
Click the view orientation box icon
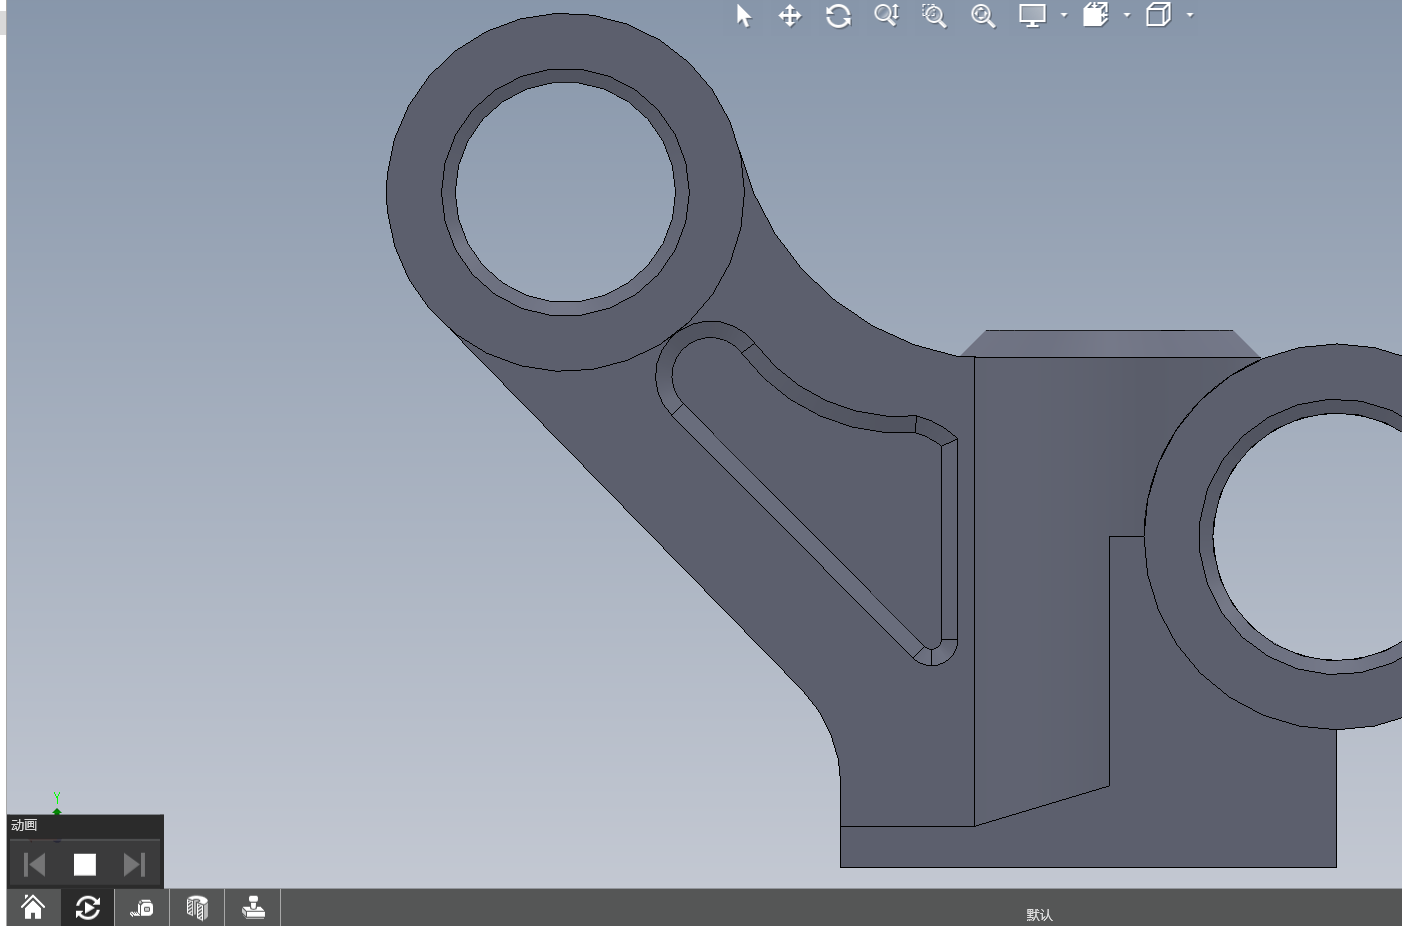tap(1096, 15)
